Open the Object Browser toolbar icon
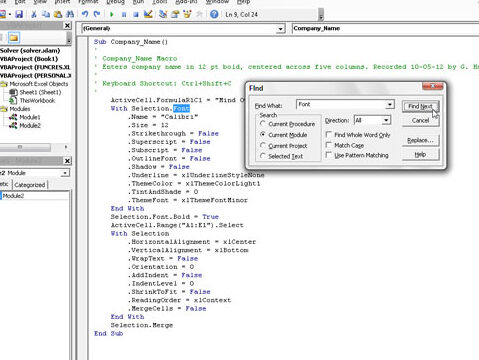This screenshot has width=479, height=360. point(187,14)
